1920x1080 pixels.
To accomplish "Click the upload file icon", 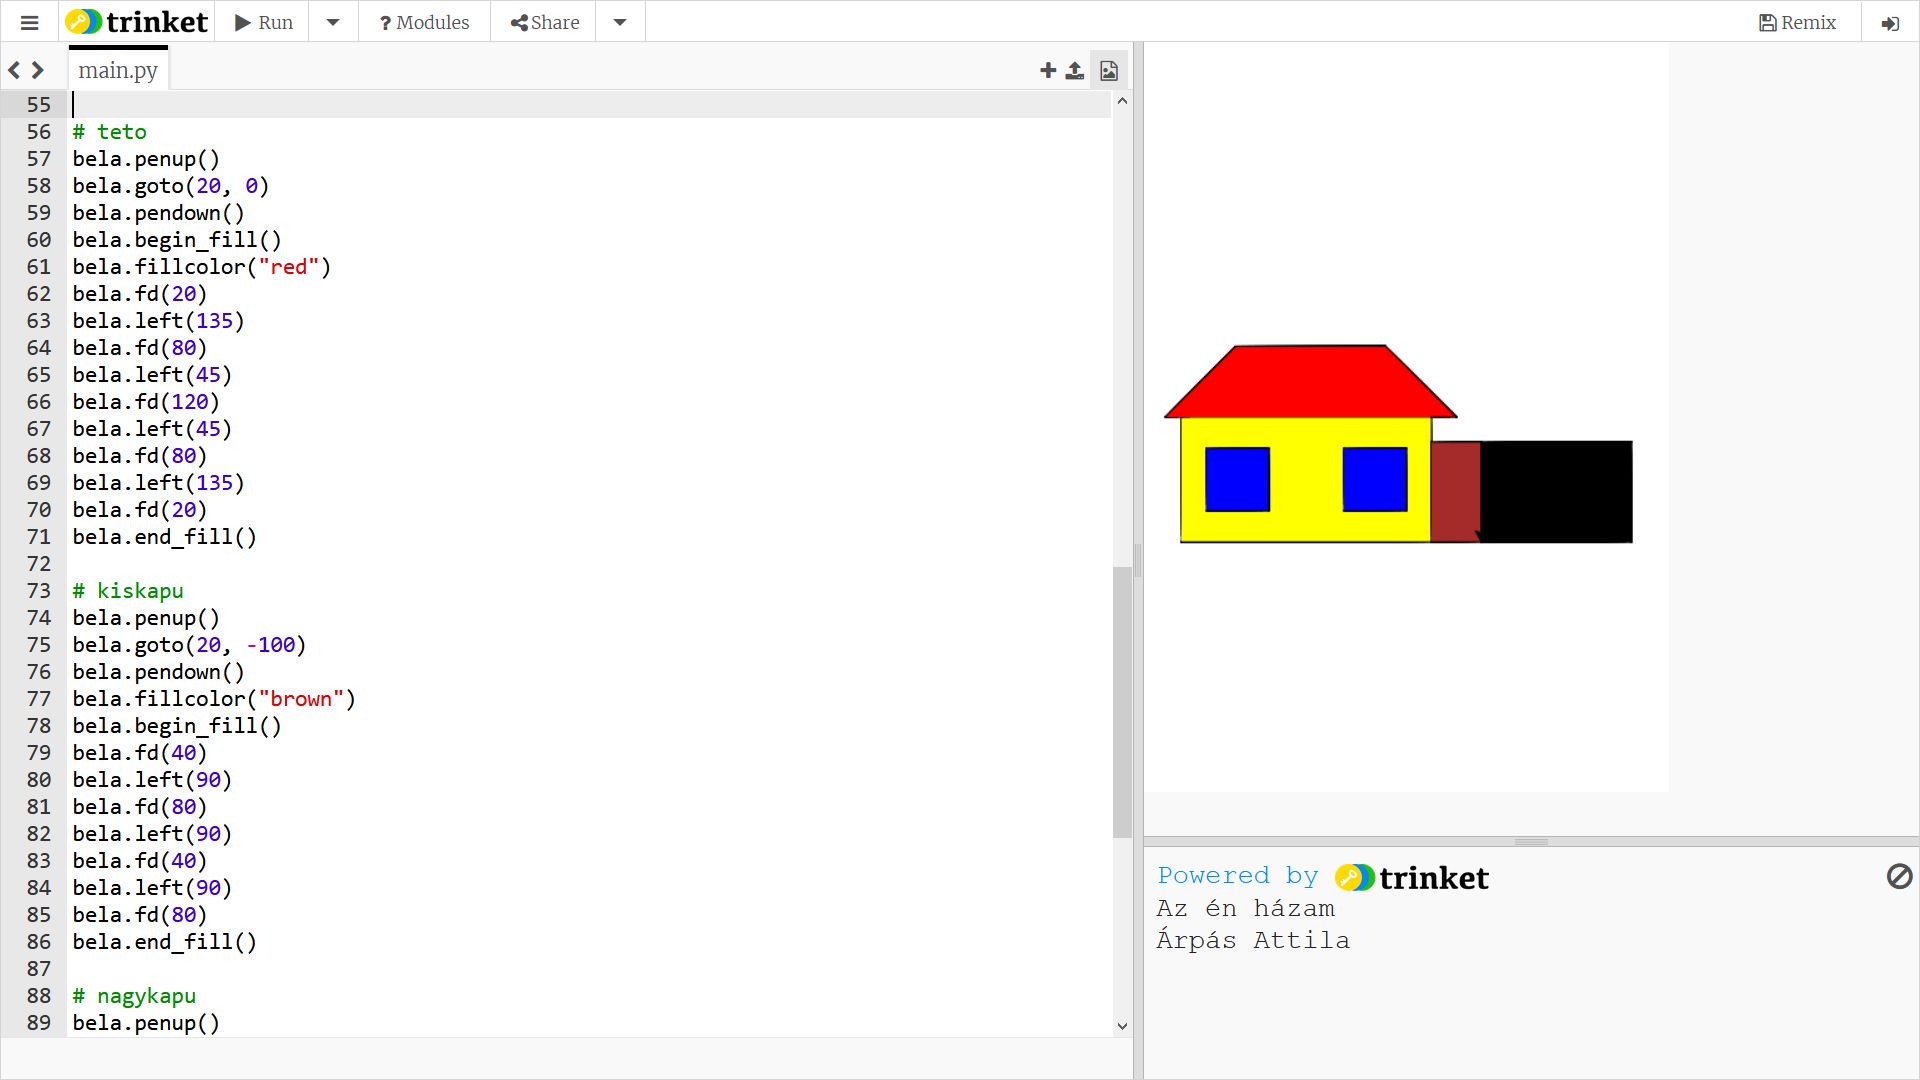I will 1074,70.
